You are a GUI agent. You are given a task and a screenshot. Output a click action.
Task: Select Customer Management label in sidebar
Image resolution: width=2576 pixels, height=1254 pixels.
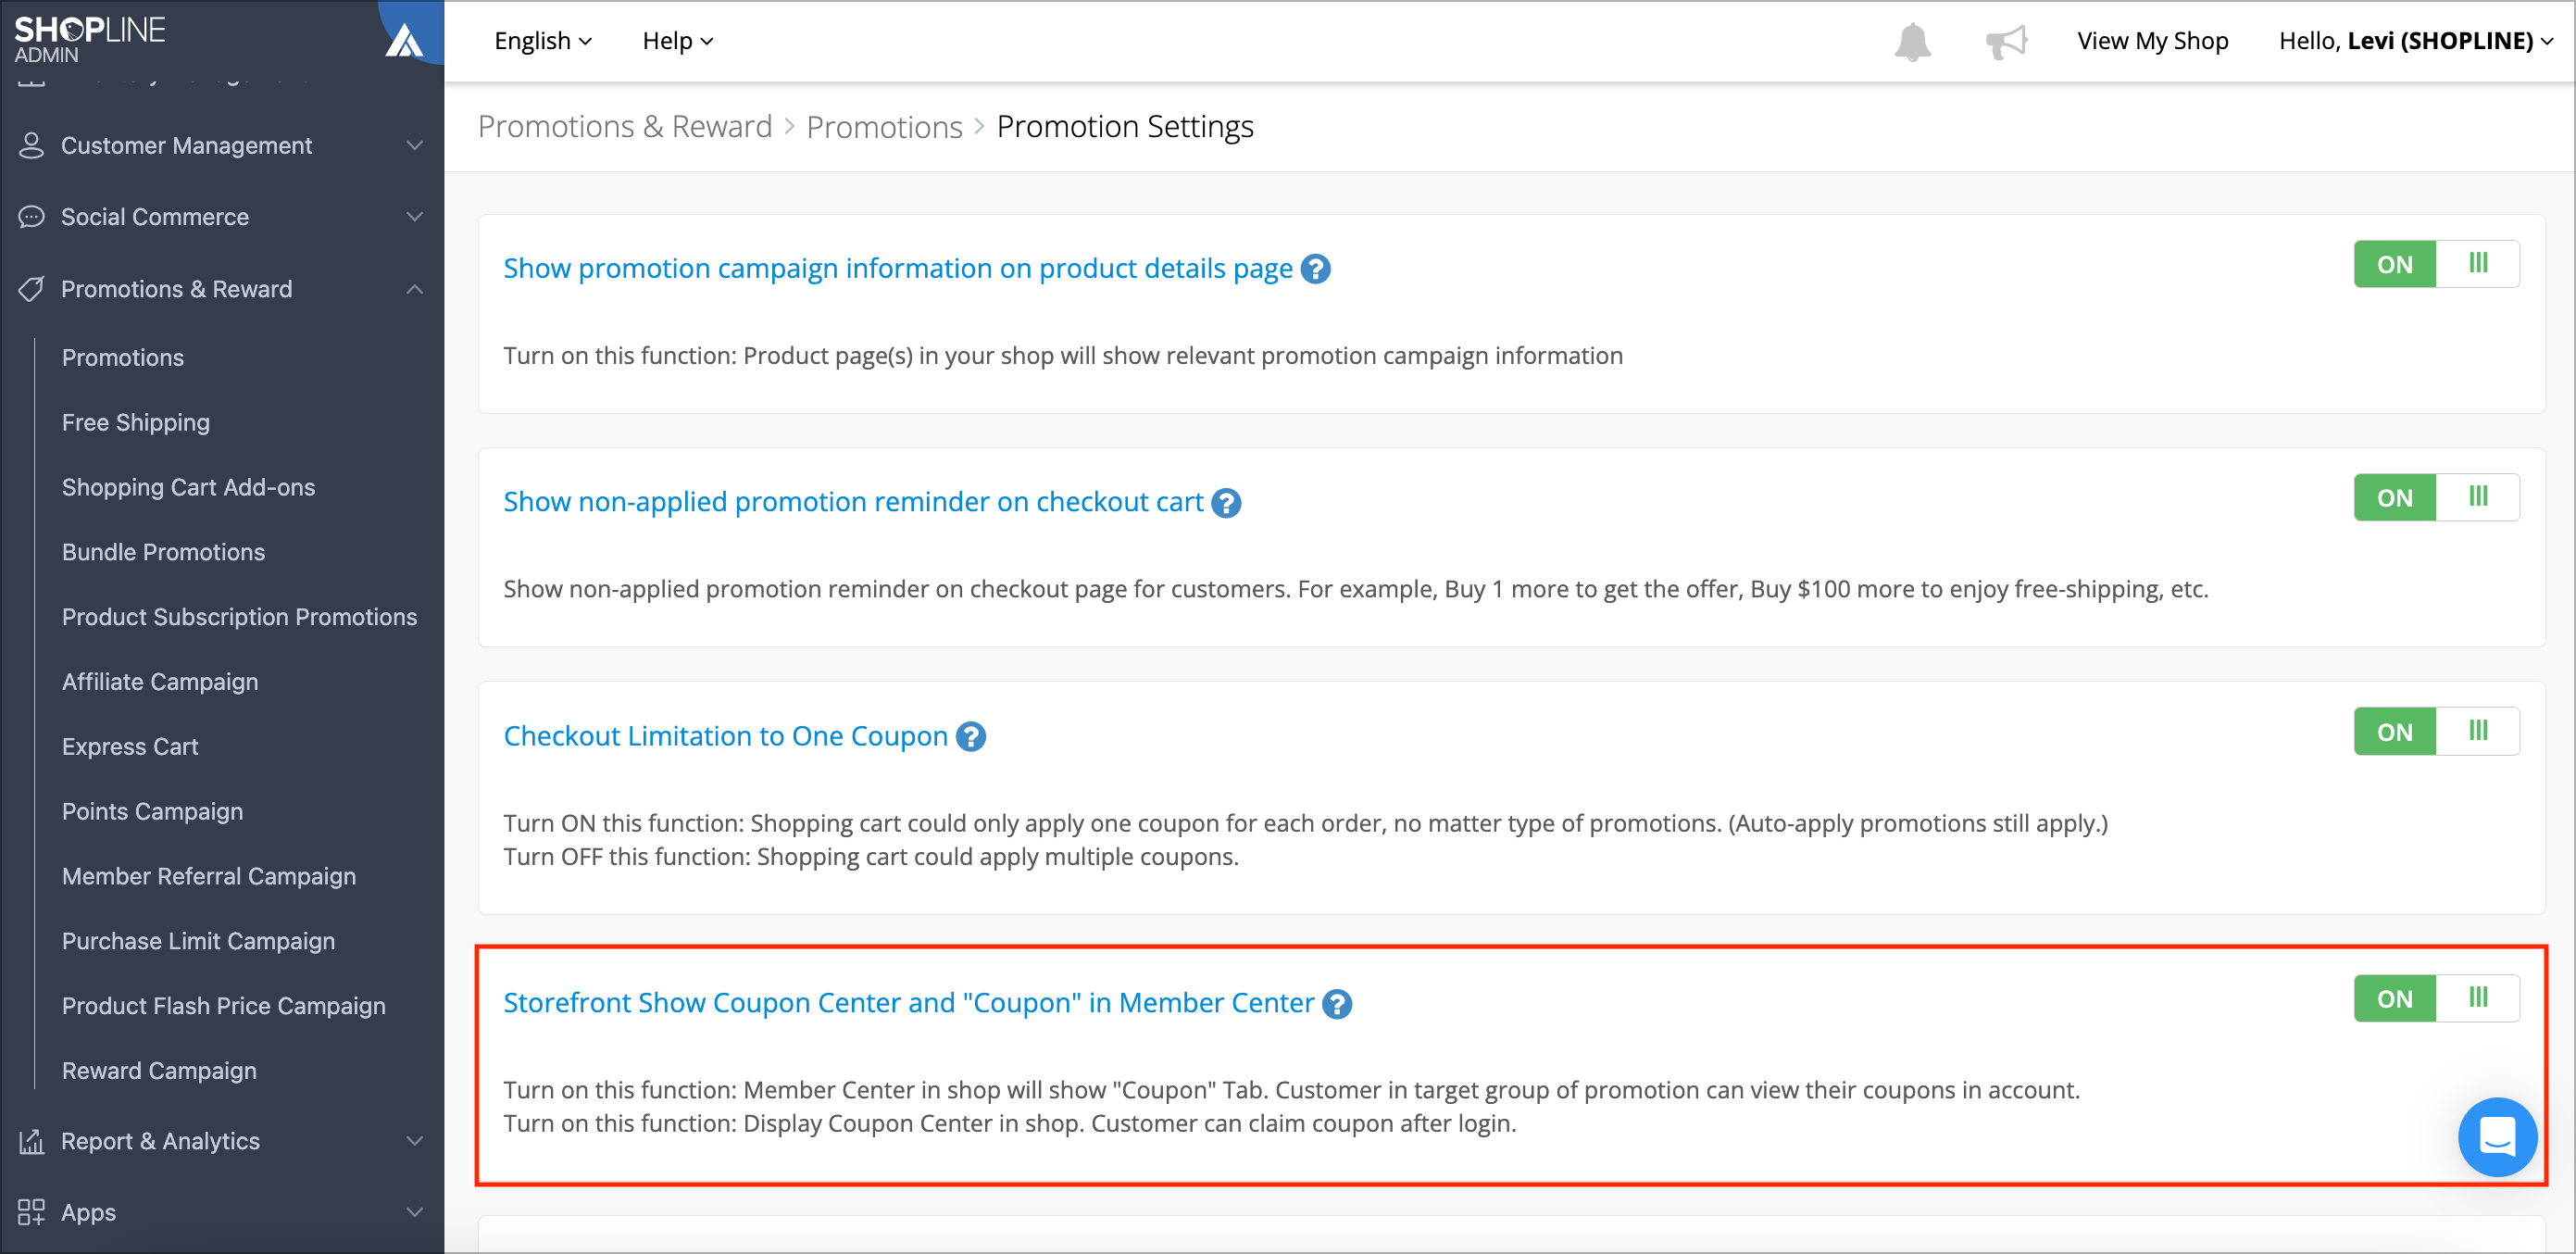pos(186,145)
